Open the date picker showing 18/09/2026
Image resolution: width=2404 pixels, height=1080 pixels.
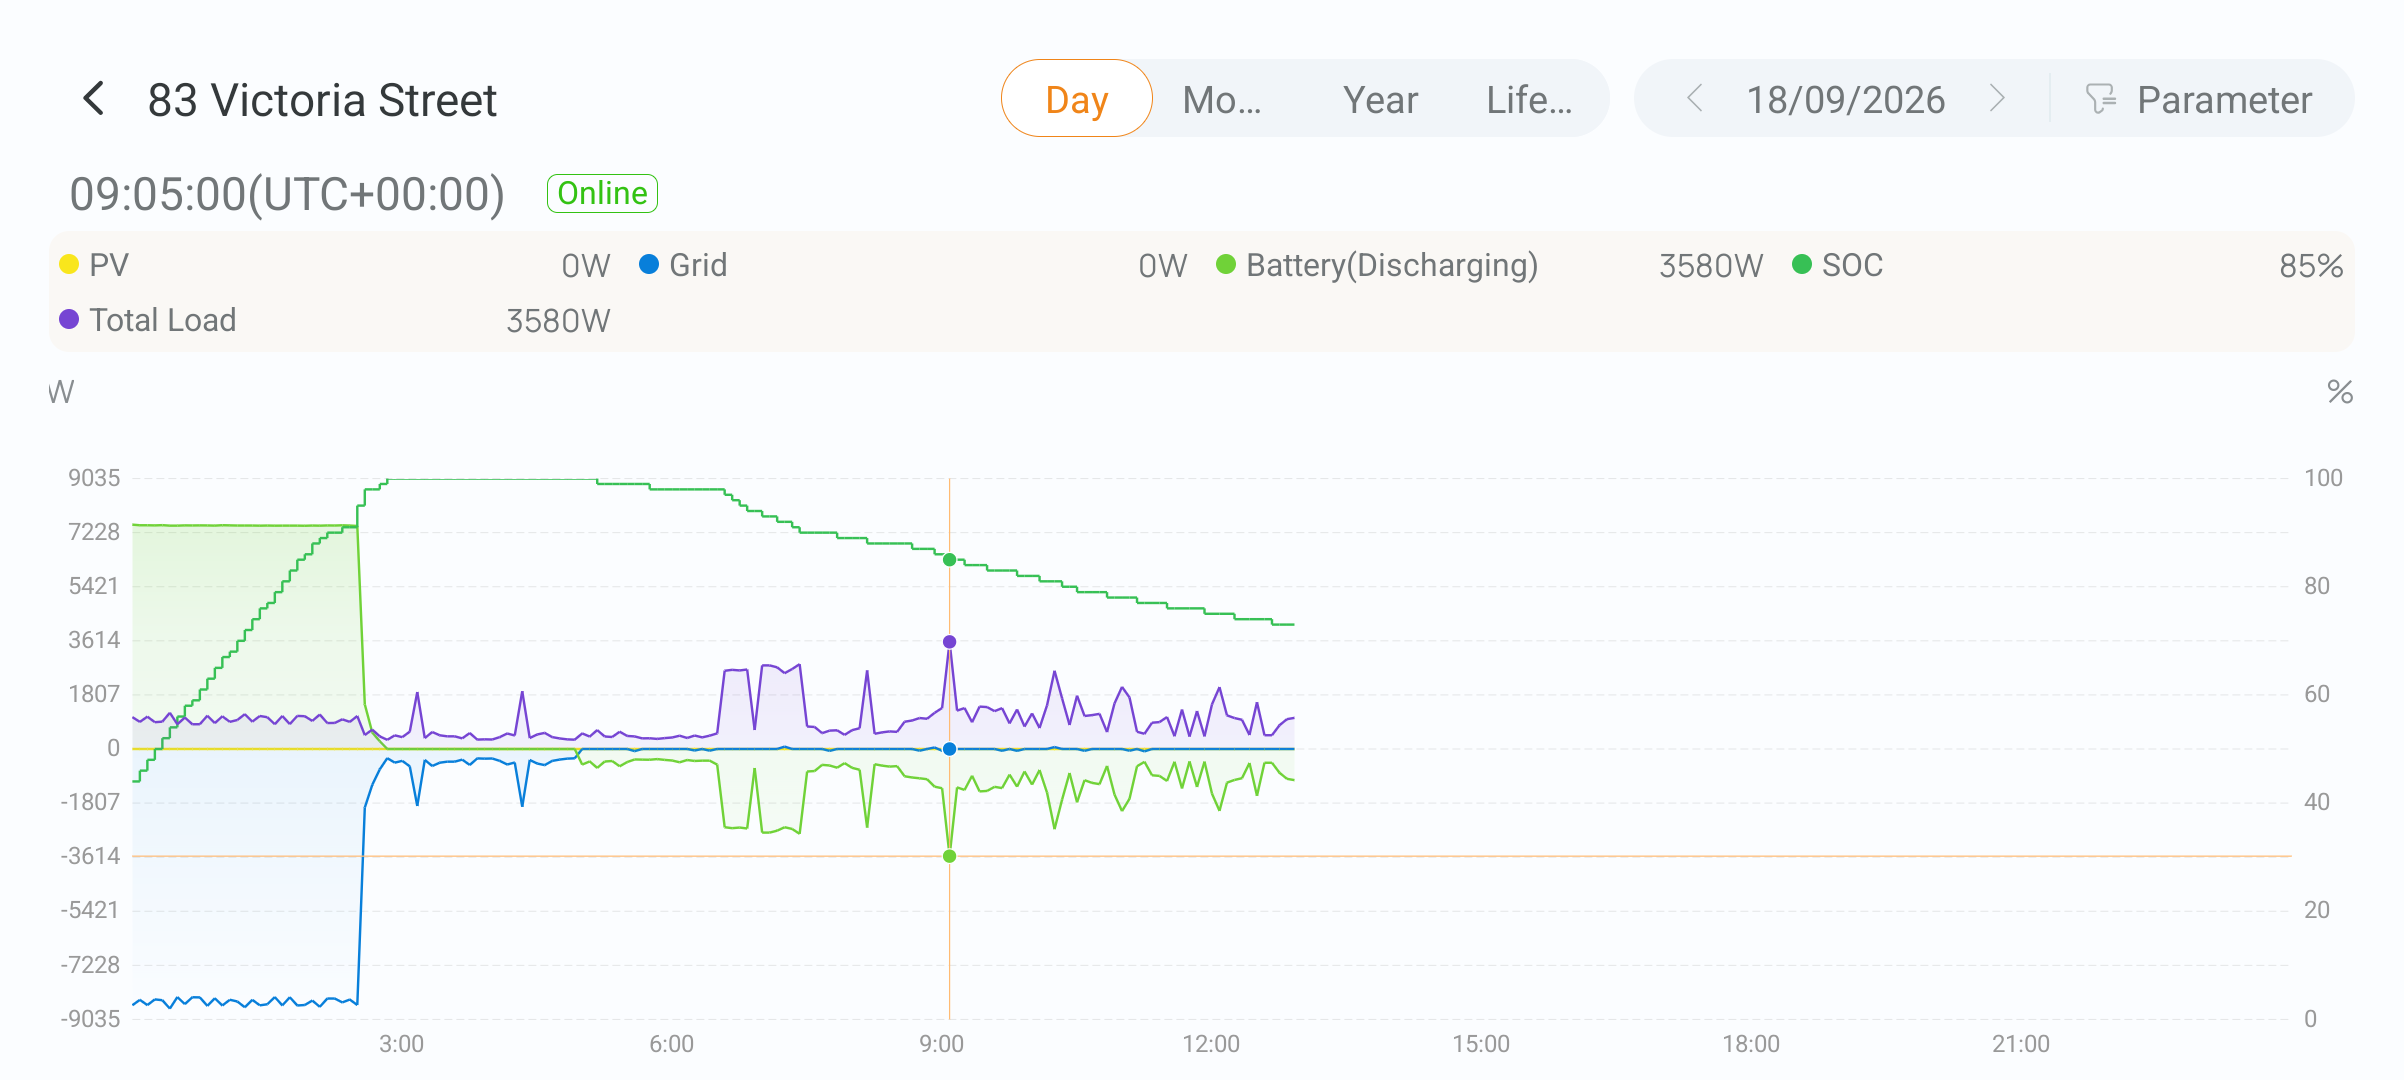(x=1845, y=99)
